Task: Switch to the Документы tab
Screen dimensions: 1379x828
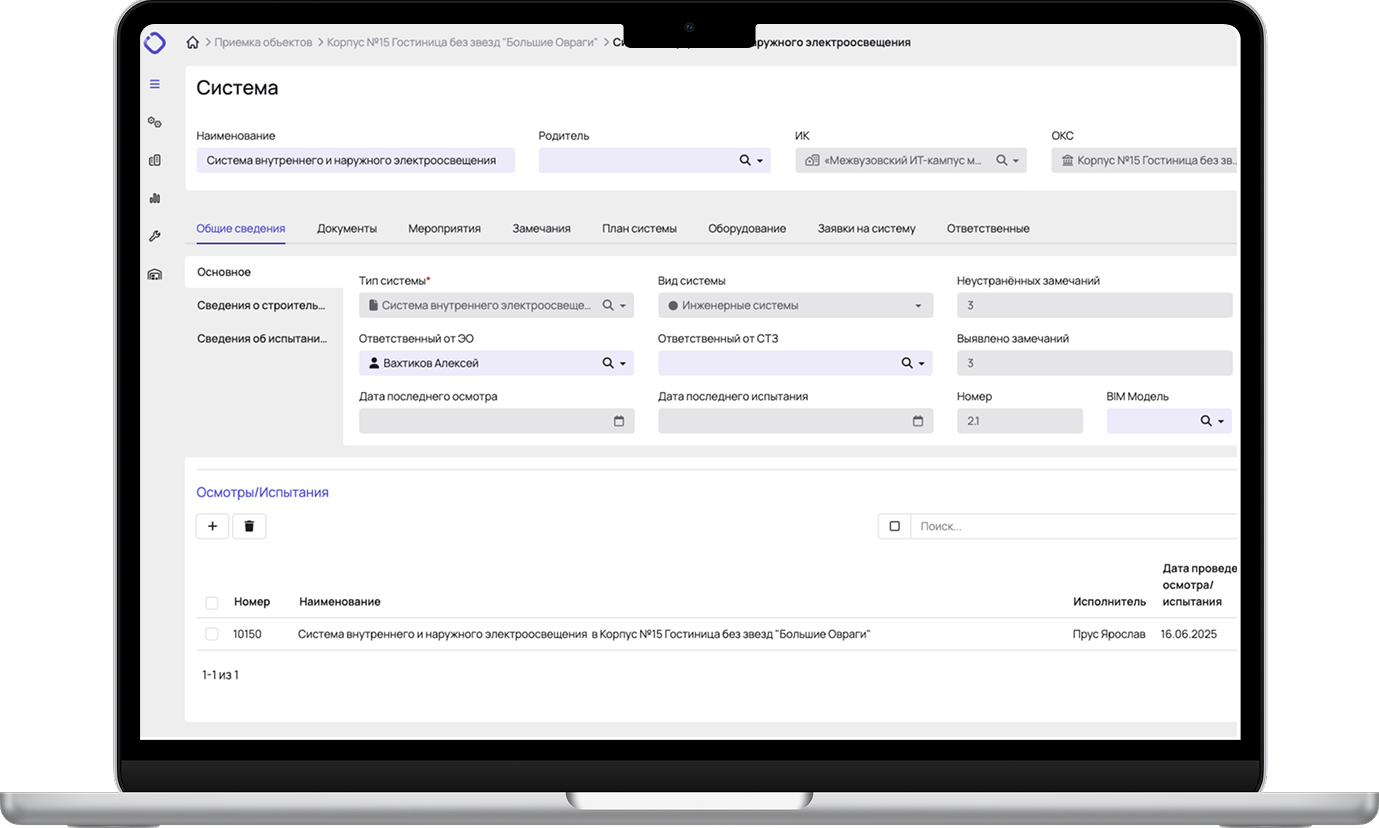Action: (x=346, y=228)
